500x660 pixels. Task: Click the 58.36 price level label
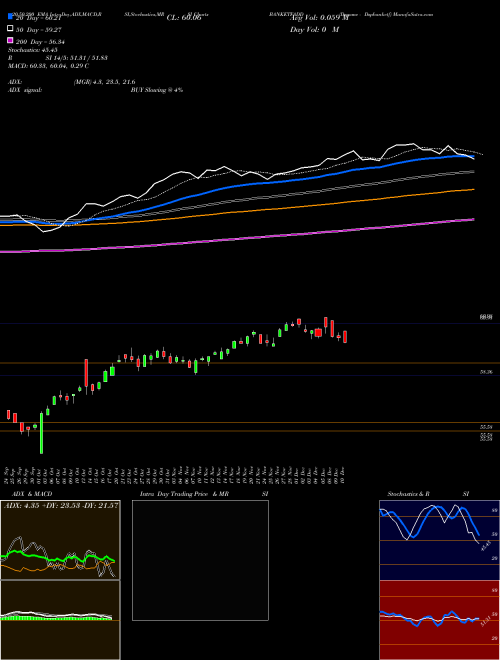[486, 372]
